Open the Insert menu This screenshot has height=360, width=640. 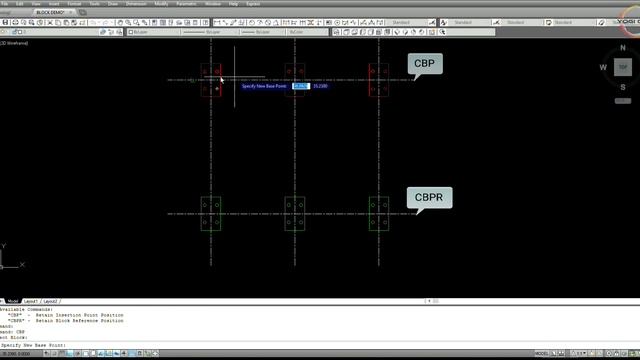pos(54,4)
